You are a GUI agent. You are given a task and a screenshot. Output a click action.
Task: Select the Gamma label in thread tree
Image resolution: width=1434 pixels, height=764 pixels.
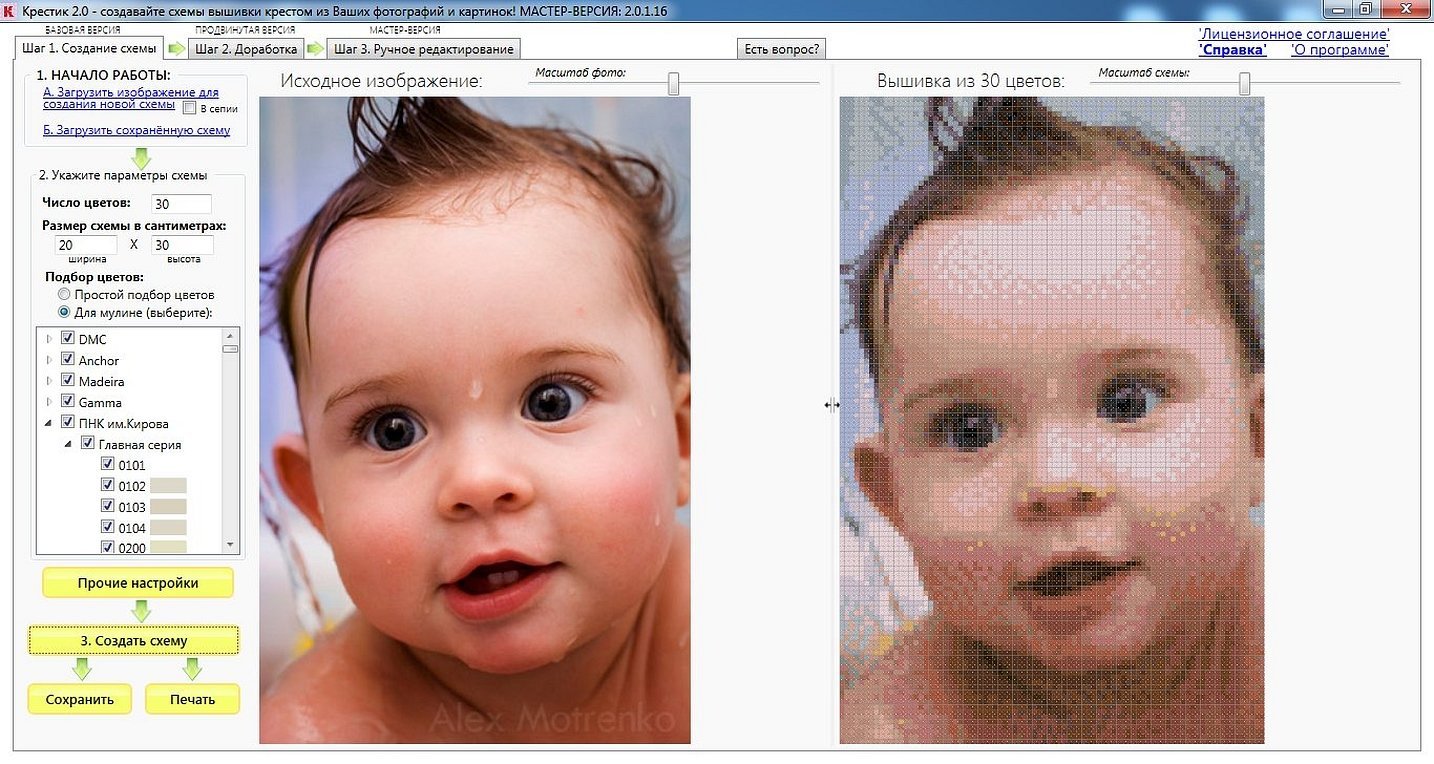point(100,402)
